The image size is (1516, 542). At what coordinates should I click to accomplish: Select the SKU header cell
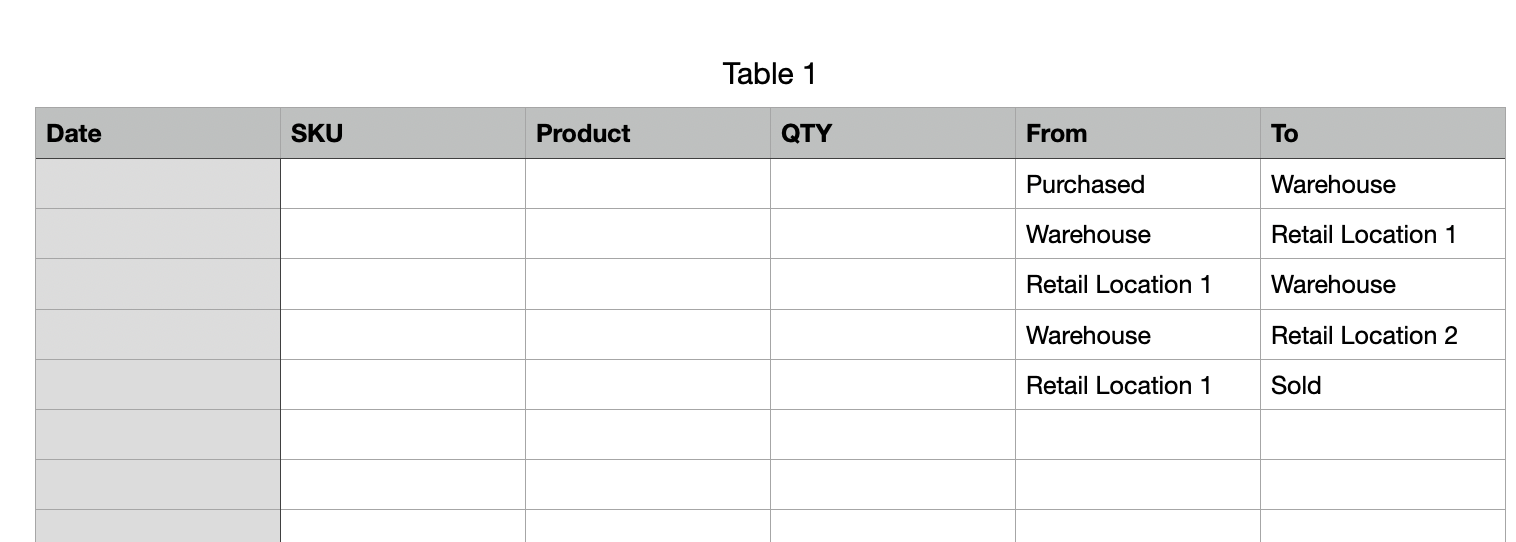[x=403, y=133]
